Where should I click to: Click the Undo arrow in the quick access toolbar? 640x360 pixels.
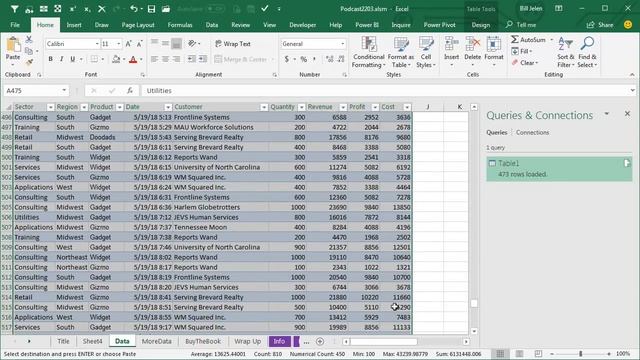tap(133, 9)
